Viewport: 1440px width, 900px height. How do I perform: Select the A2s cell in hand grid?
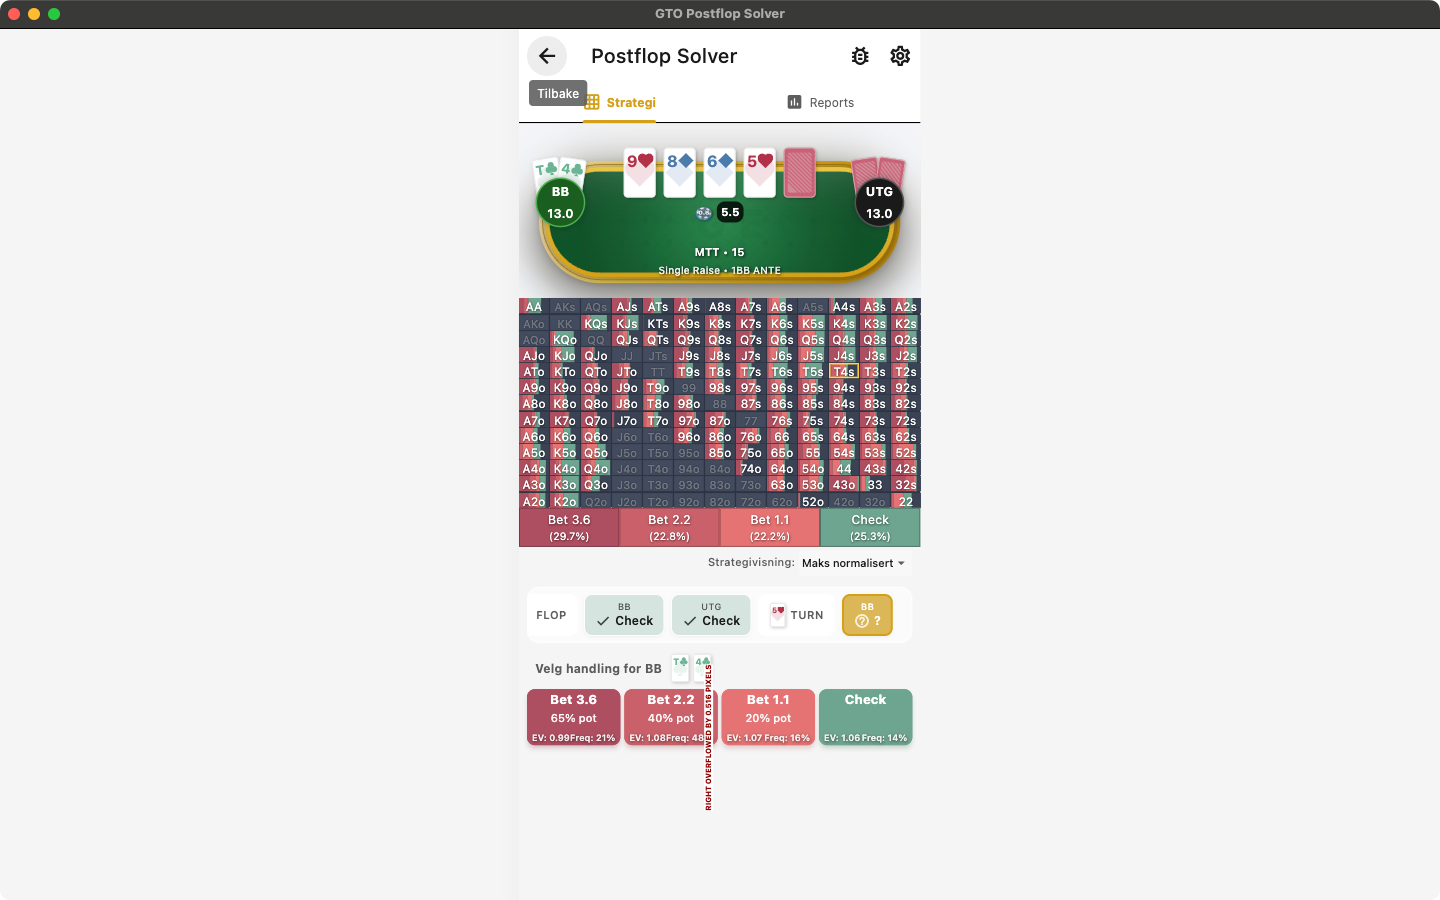pos(906,307)
